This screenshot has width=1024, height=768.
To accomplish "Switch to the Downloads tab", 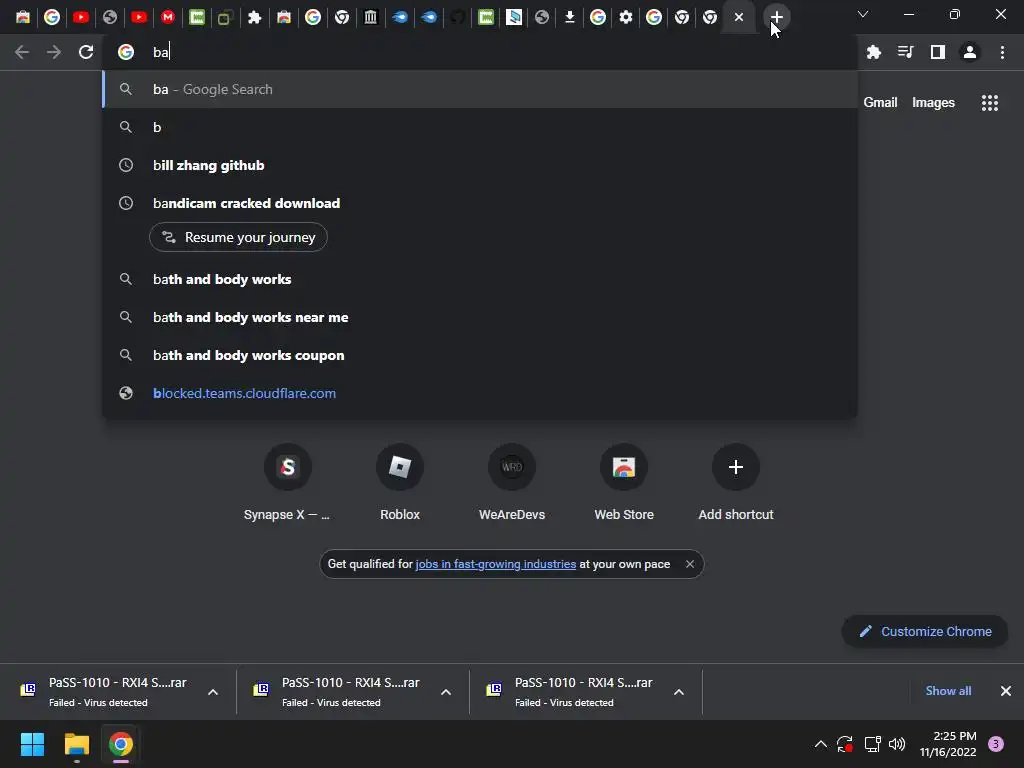I will point(569,17).
